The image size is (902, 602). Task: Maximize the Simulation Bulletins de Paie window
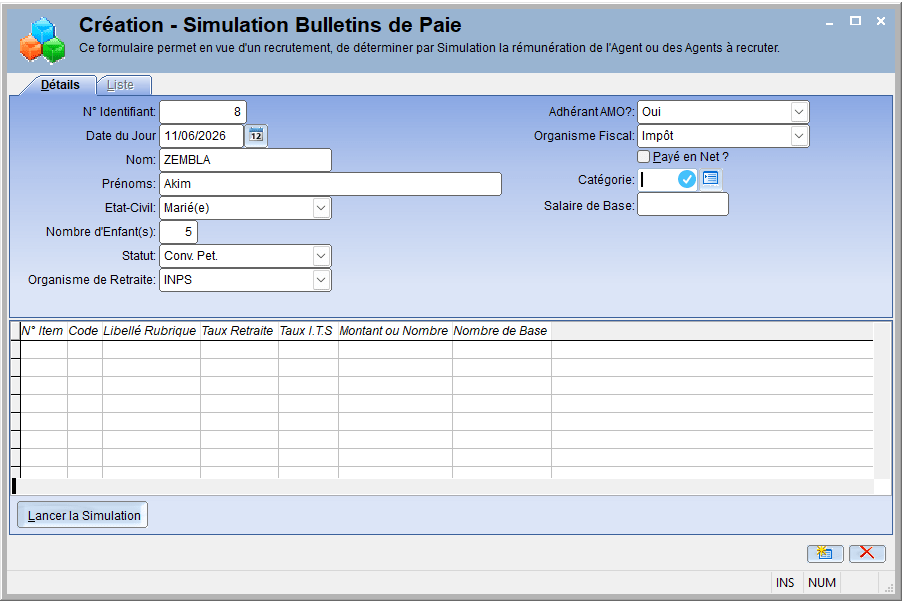[x=855, y=21]
